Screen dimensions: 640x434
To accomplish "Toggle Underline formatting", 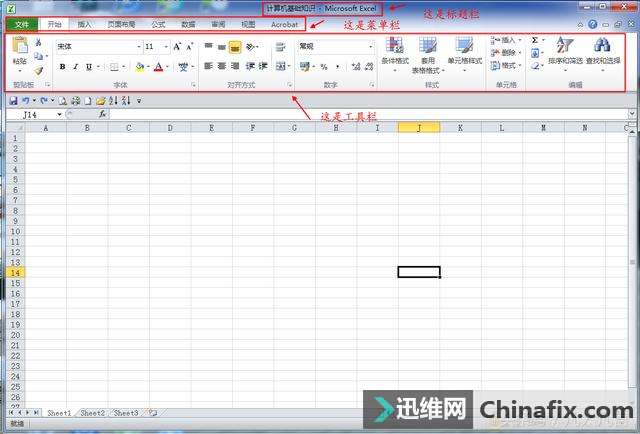I will 89,67.
